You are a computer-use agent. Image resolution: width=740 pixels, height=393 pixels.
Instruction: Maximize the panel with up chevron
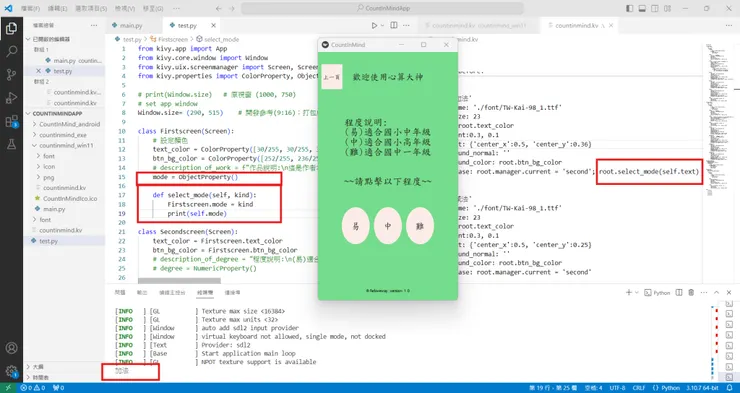click(x=716, y=293)
